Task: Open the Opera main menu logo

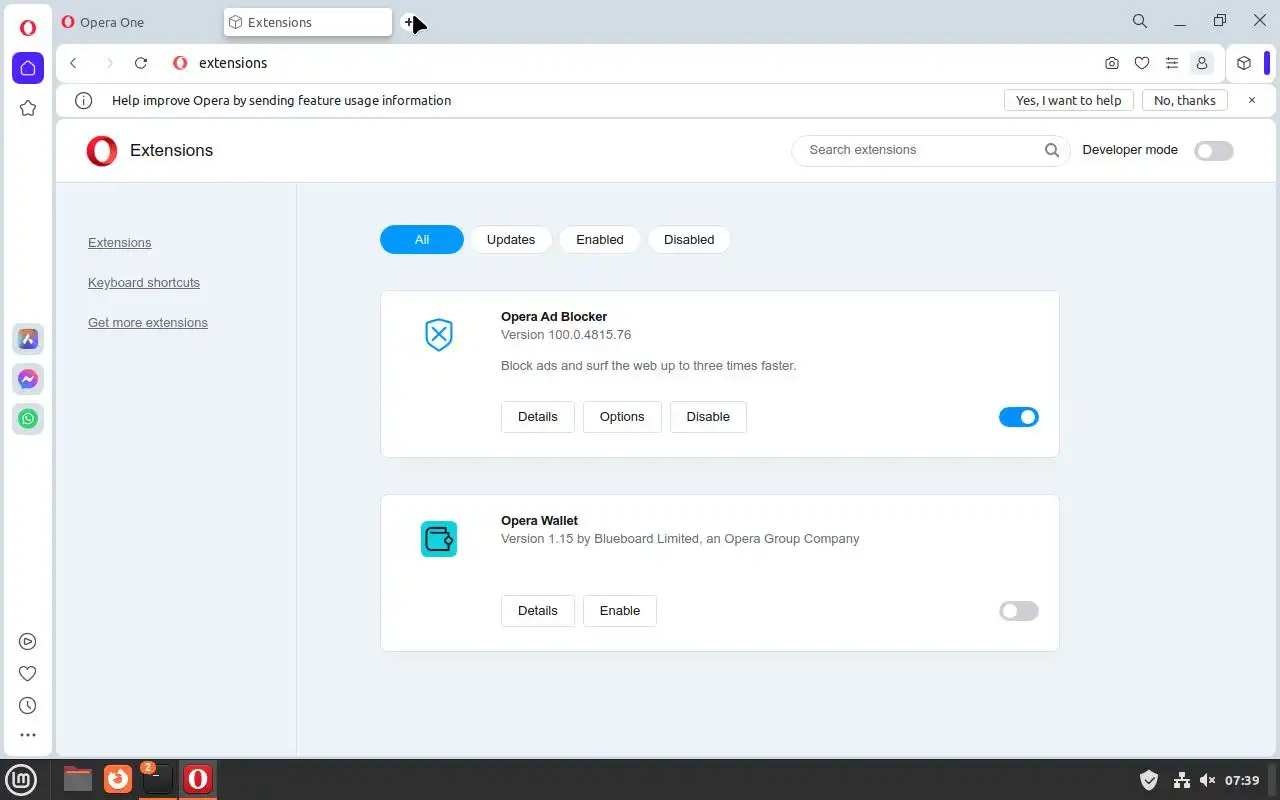Action: [x=28, y=28]
